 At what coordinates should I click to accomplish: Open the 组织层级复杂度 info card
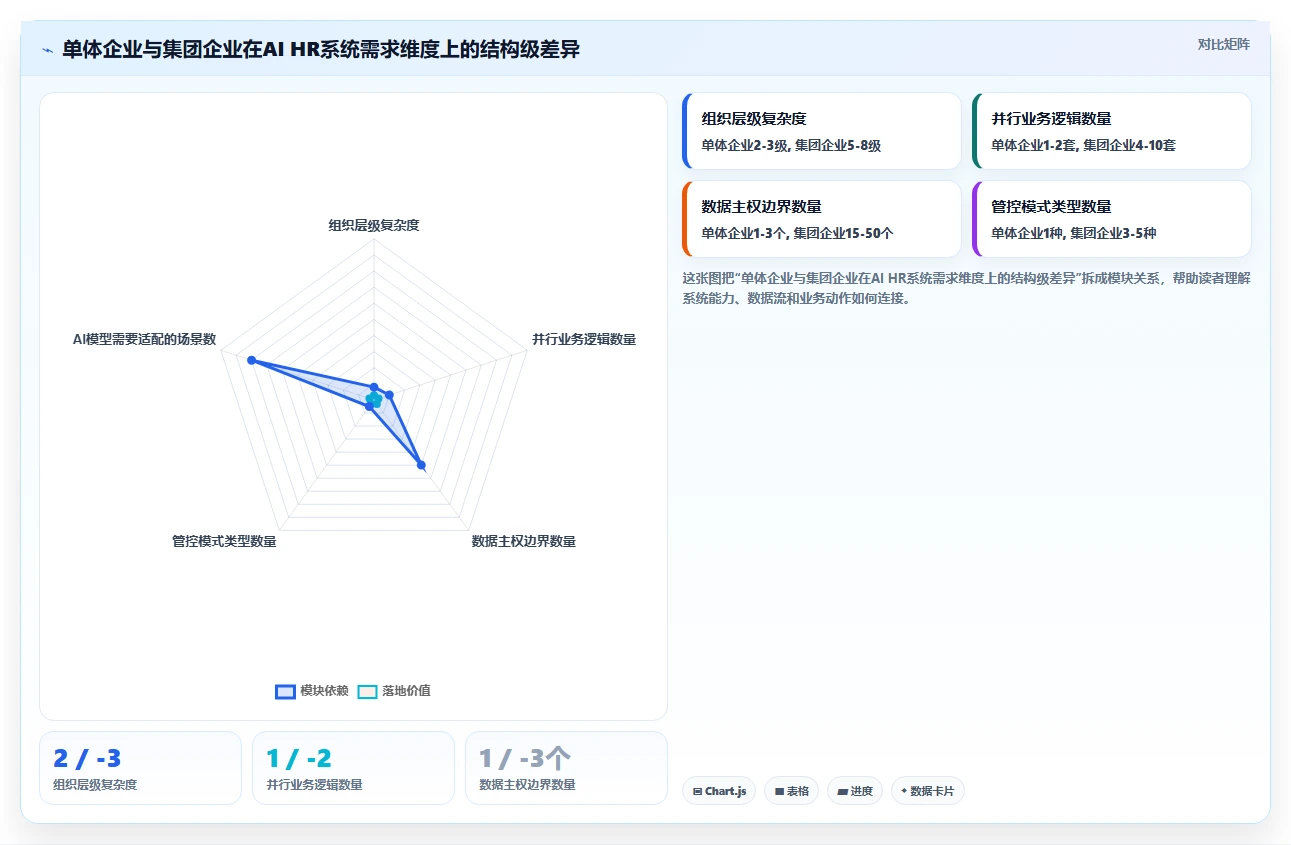coord(822,131)
